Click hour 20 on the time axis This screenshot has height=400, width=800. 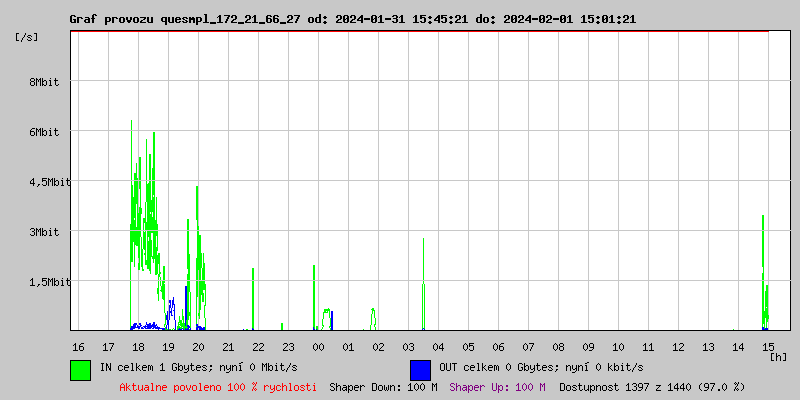tap(198, 347)
